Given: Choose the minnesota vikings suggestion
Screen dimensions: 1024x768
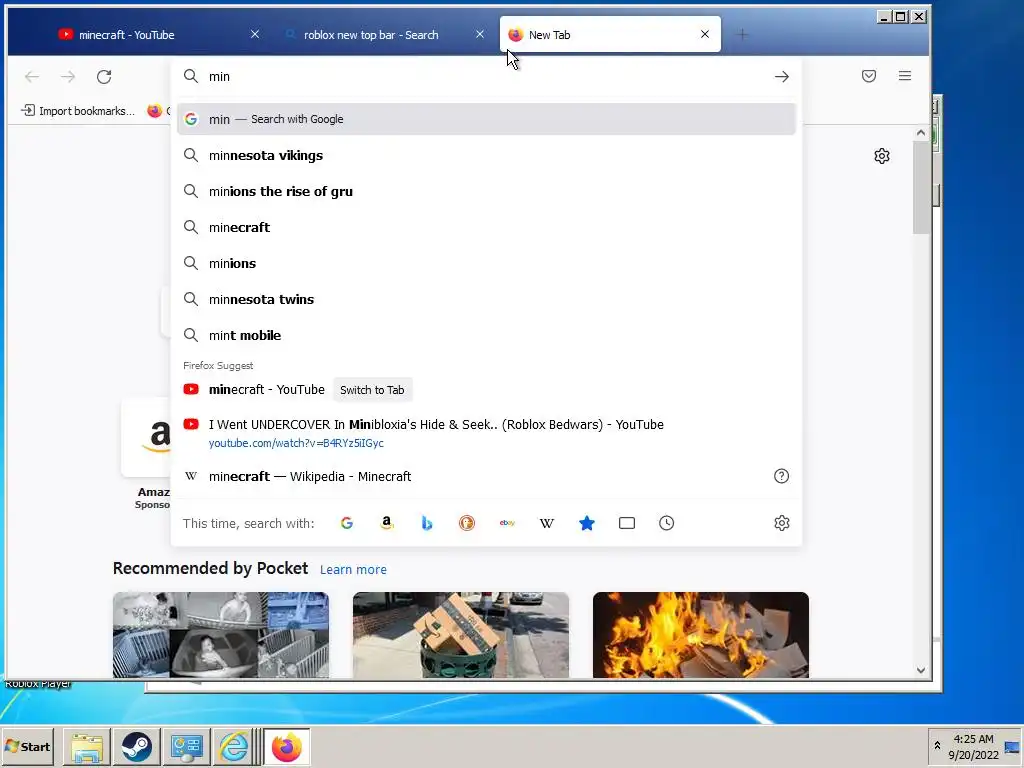Looking at the screenshot, I should pos(487,155).
